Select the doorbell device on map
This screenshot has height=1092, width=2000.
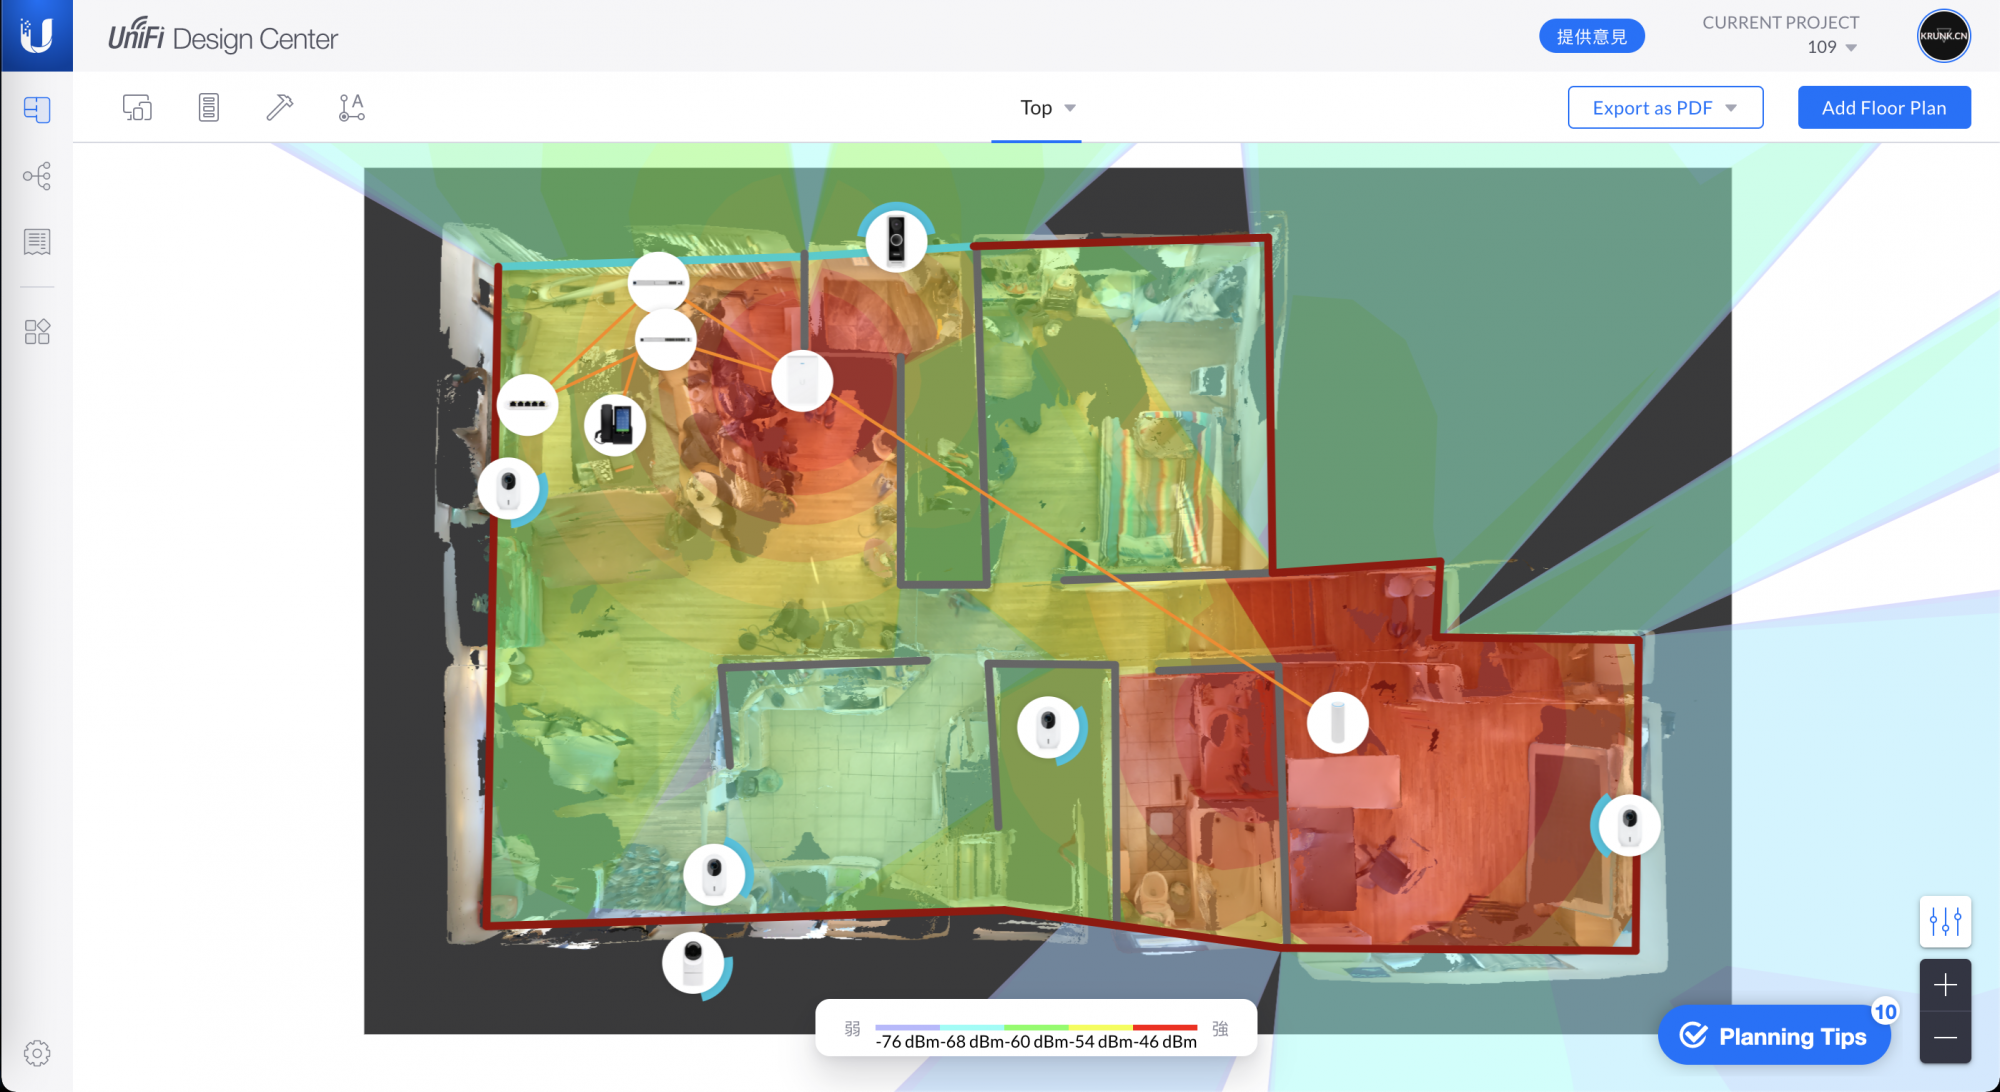(x=896, y=240)
